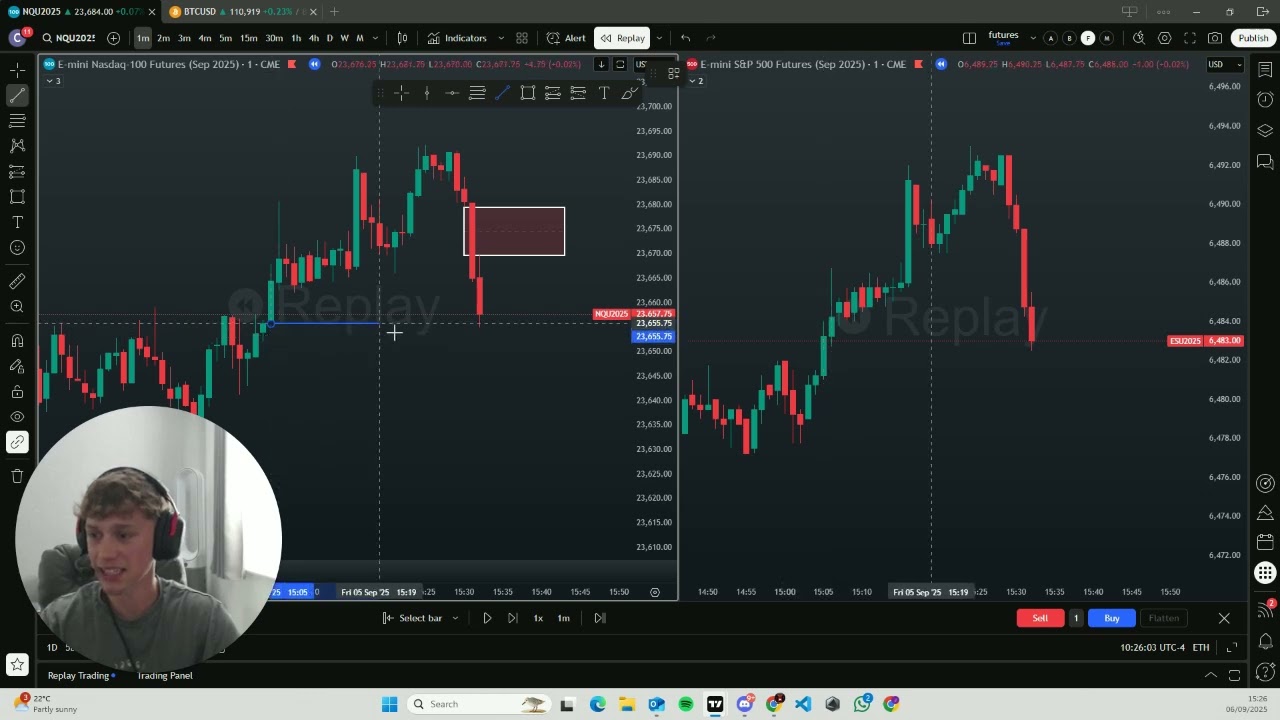Open chart settings hexagon icon

(x=1165, y=38)
